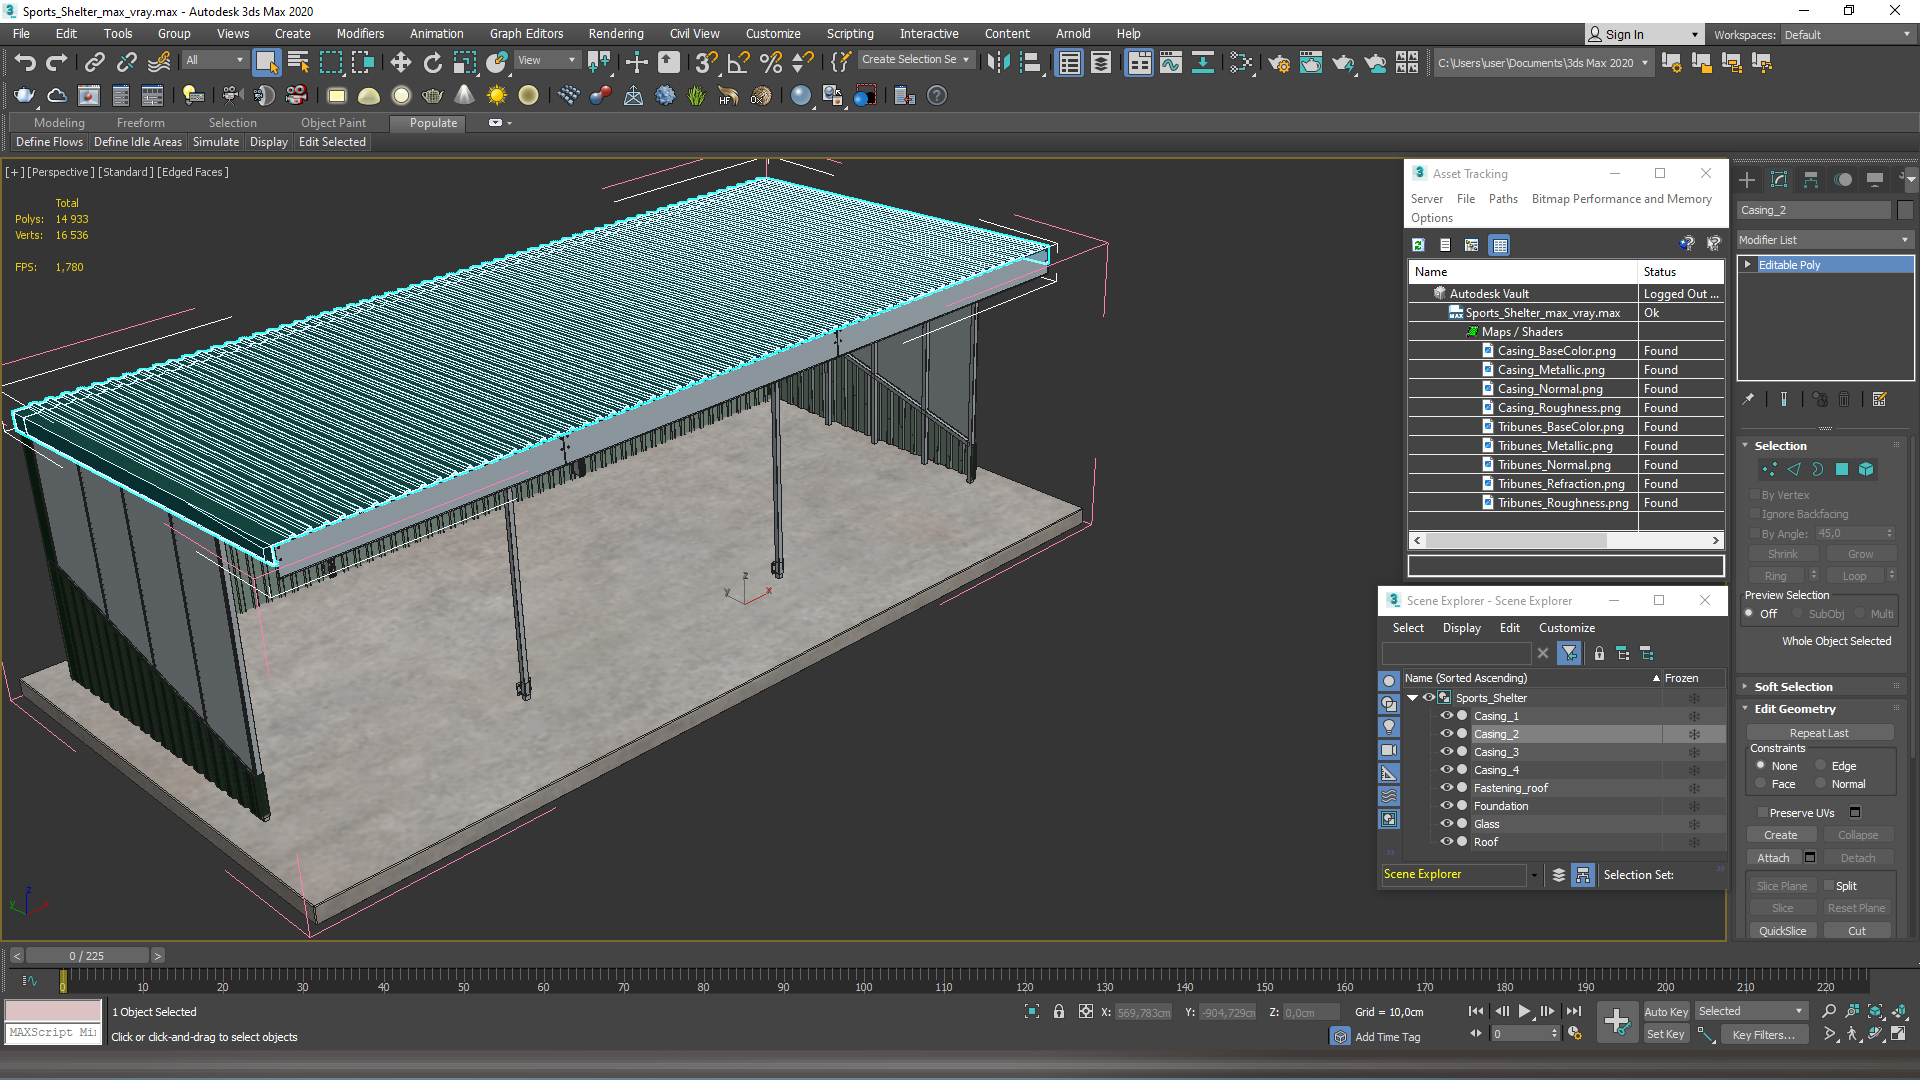Hide Roof with its eye icon
Viewport: 1920px width, 1080px height.
[1446, 842]
